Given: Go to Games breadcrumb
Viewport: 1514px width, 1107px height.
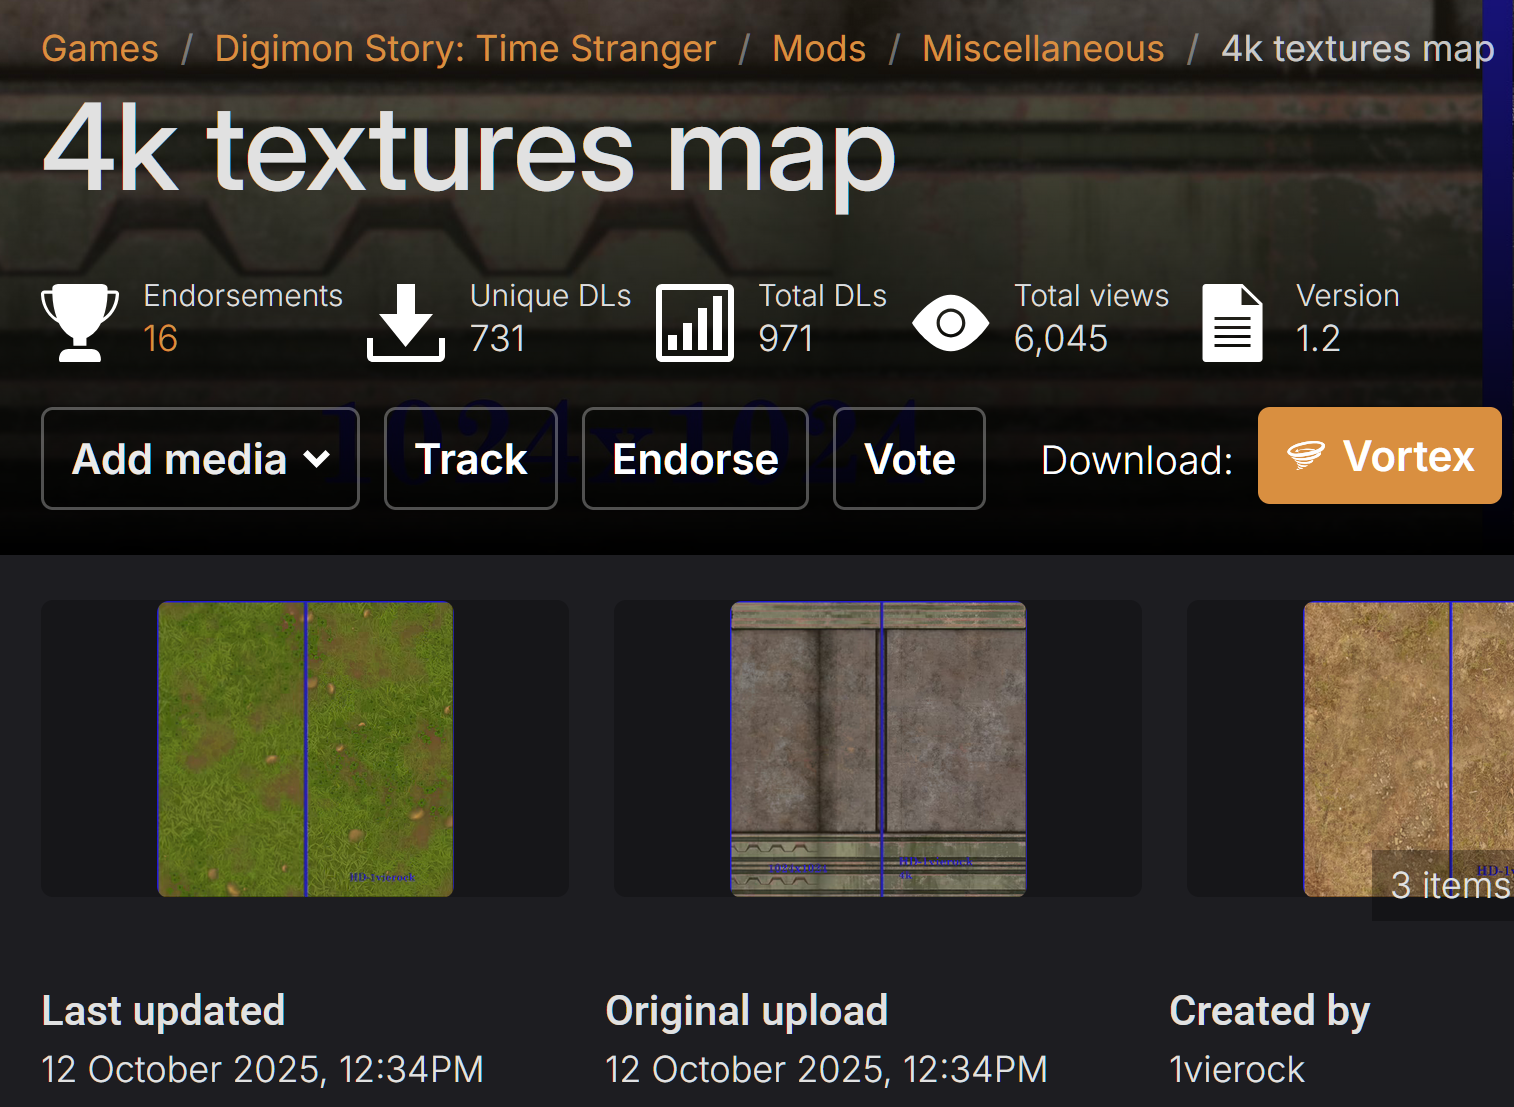Looking at the screenshot, I should pos(100,48).
